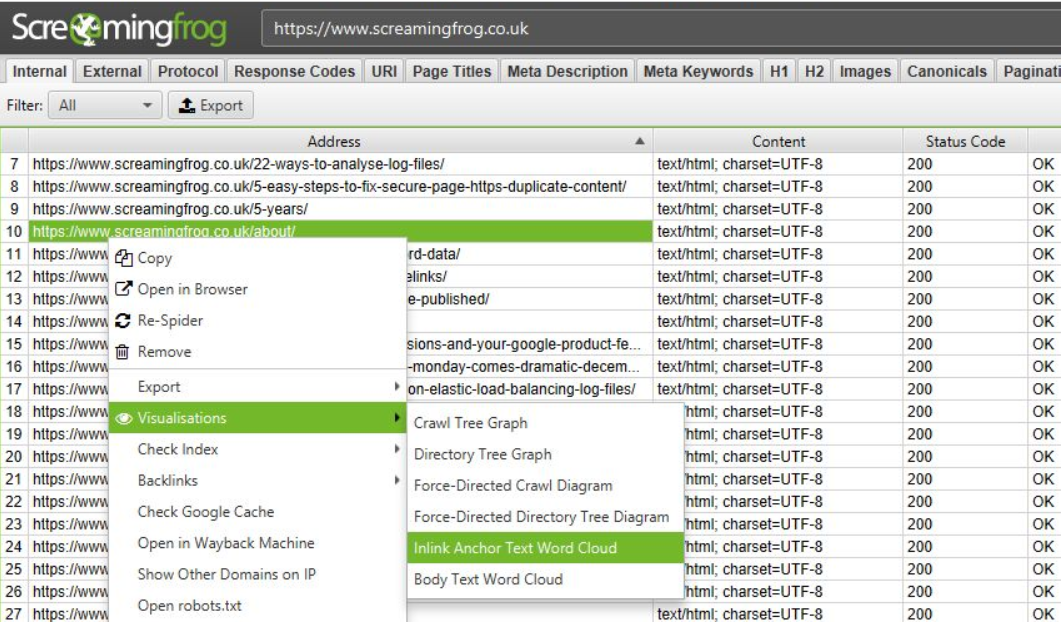Click the Copy icon in context menu

click(x=123, y=258)
